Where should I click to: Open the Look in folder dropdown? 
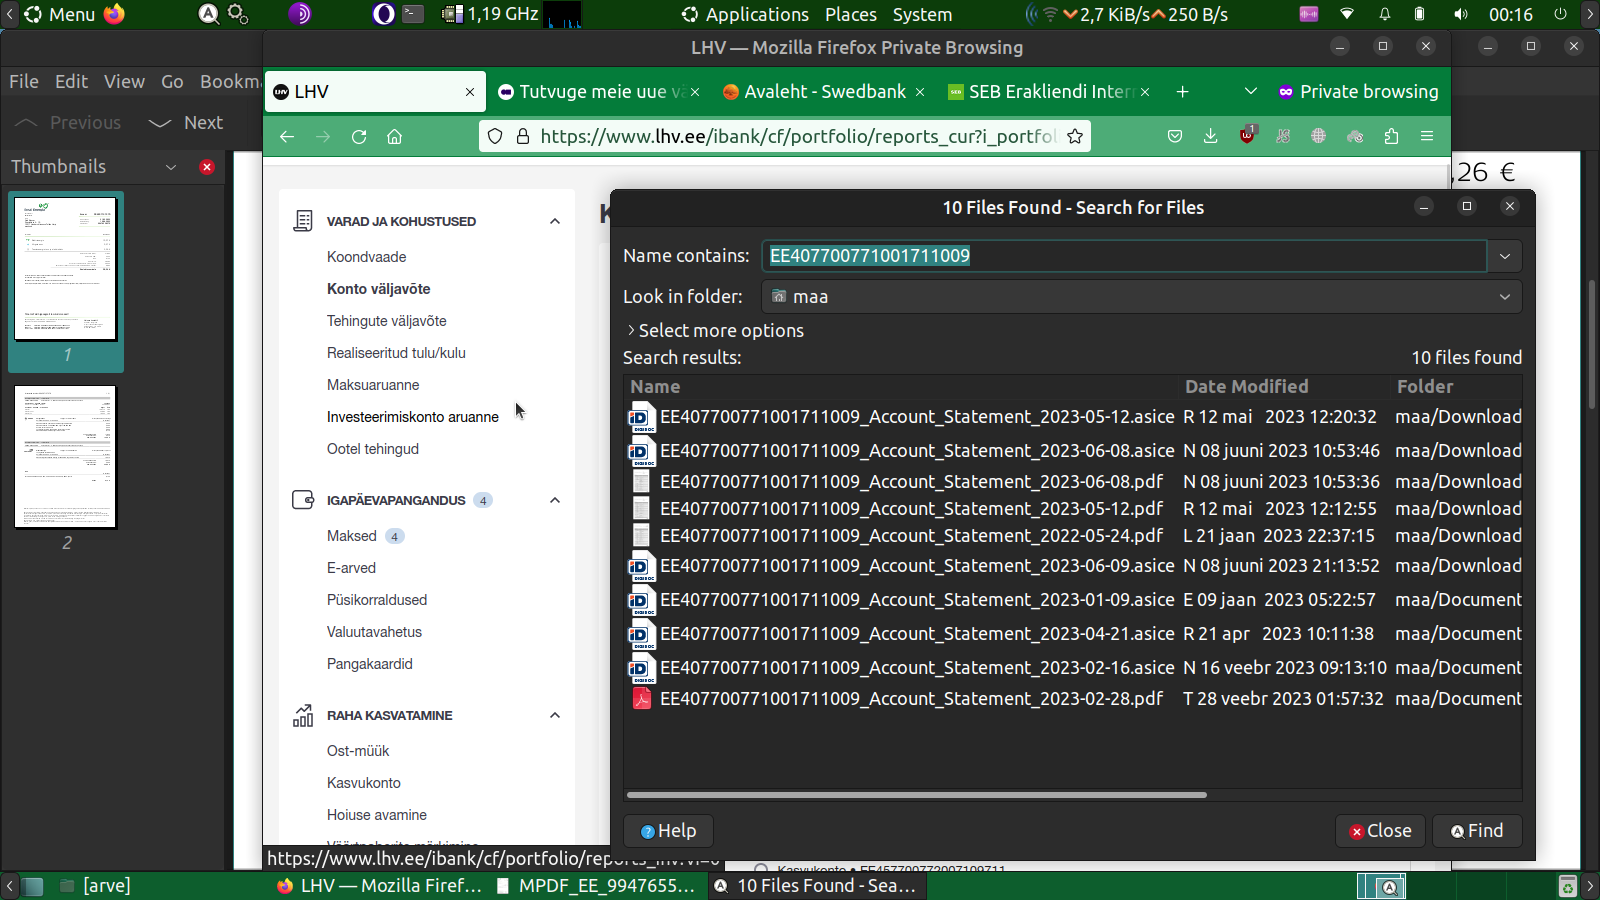tap(1141, 297)
